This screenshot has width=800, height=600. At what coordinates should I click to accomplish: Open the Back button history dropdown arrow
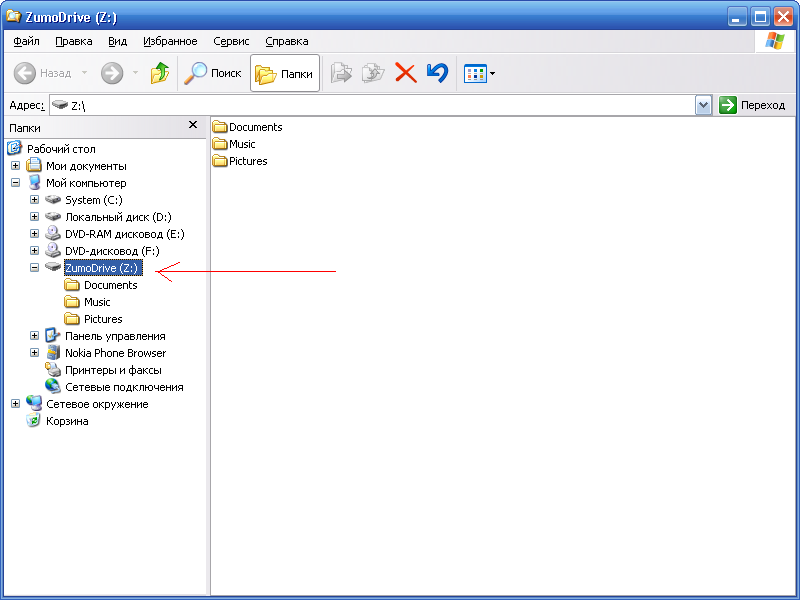tap(84, 73)
